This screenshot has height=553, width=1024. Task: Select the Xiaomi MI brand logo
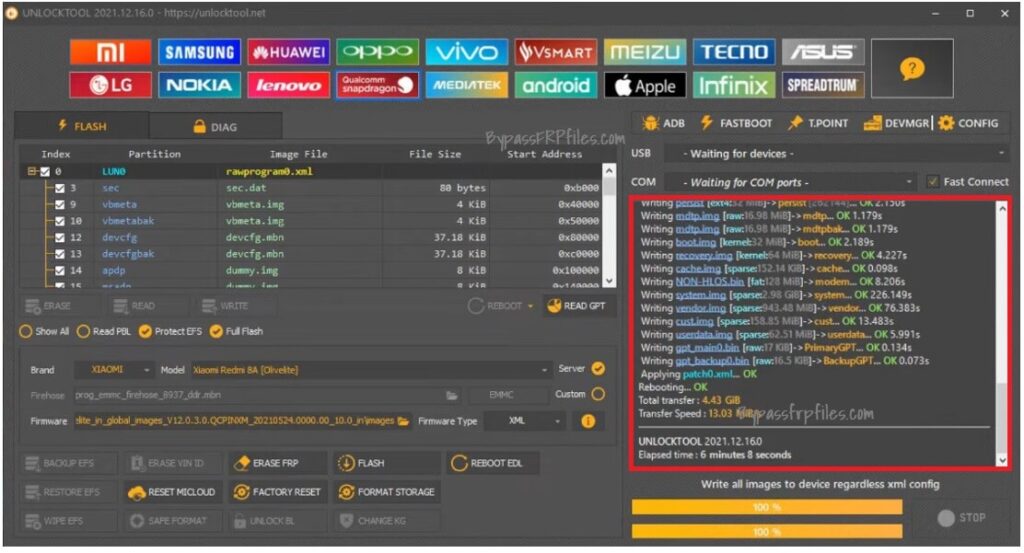click(x=110, y=52)
